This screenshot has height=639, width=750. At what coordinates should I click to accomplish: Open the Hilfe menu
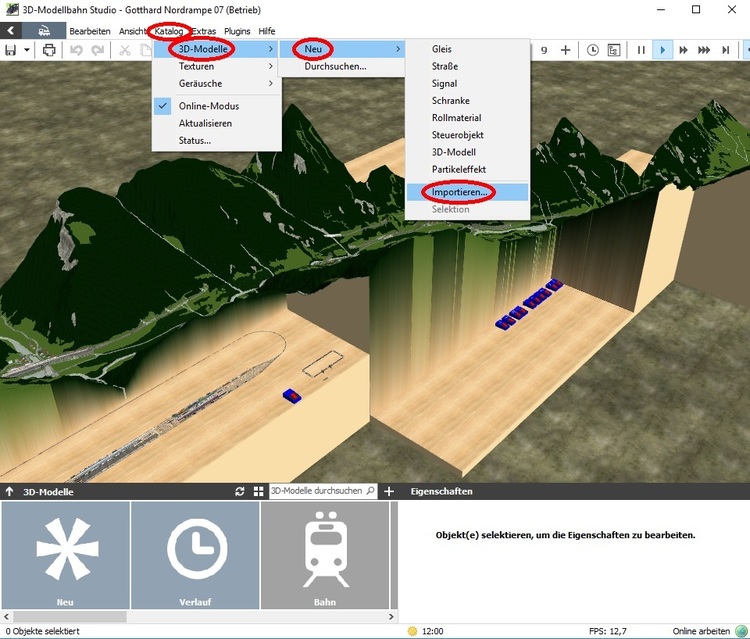(x=267, y=31)
